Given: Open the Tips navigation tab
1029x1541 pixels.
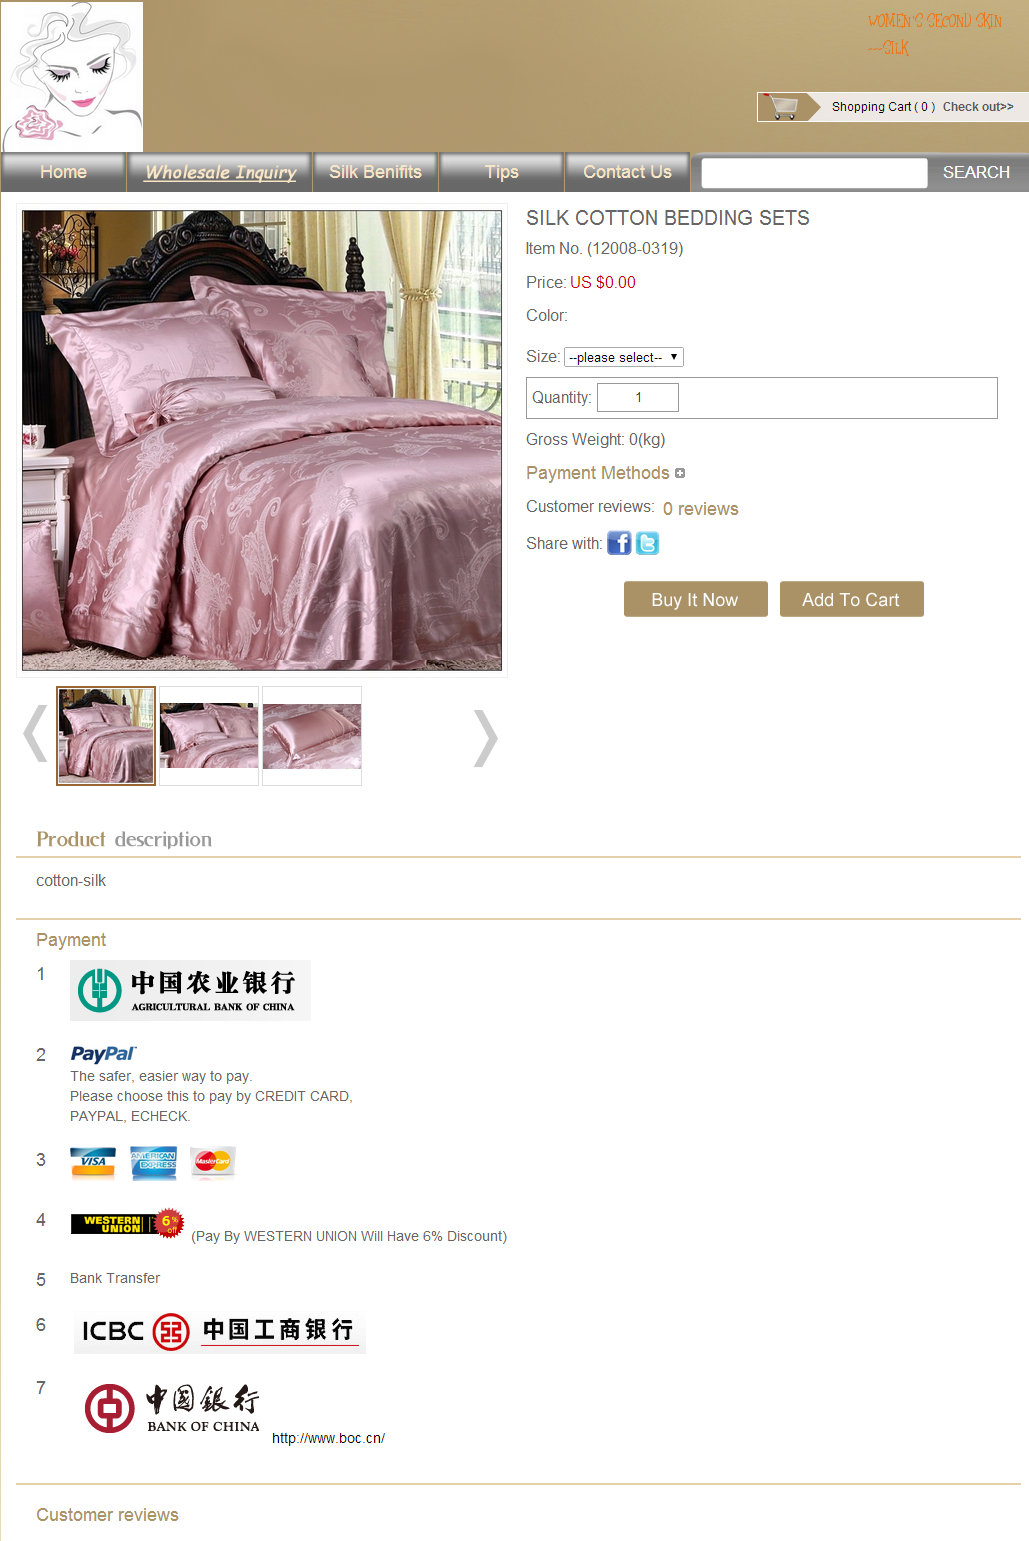Looking at the screenshot, I should 501,172.
